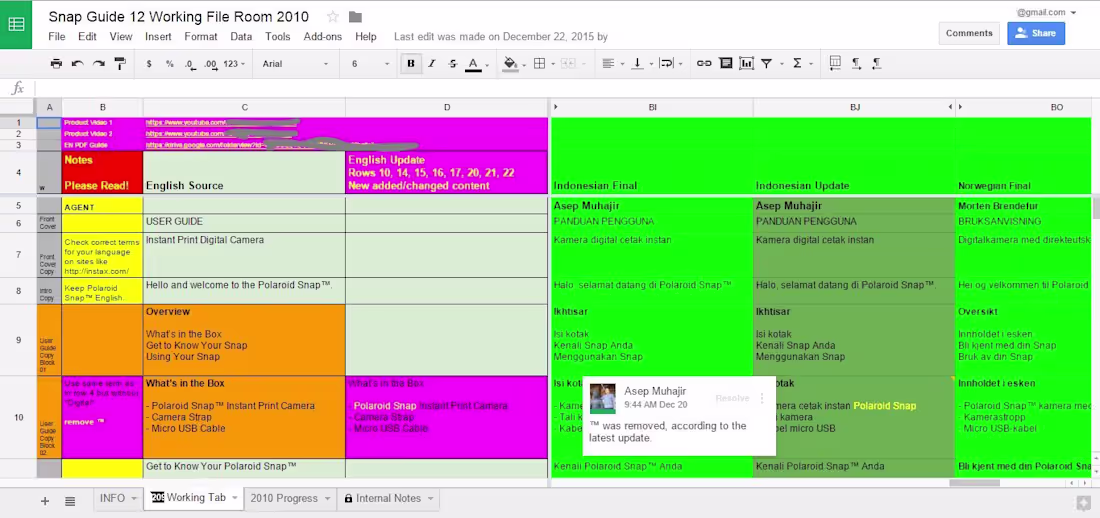Open the Comments button
Image resolution: width=1100 pixels, height=518 pixels.
[x=969, y=33]
